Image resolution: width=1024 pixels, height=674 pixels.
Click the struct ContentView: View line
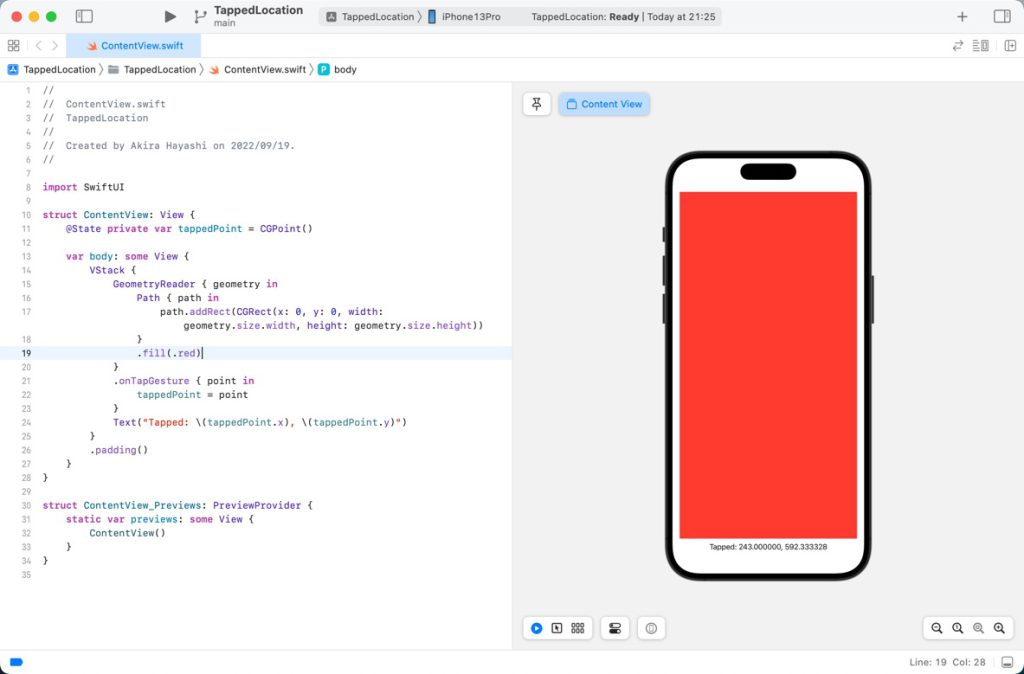point(119,215)
